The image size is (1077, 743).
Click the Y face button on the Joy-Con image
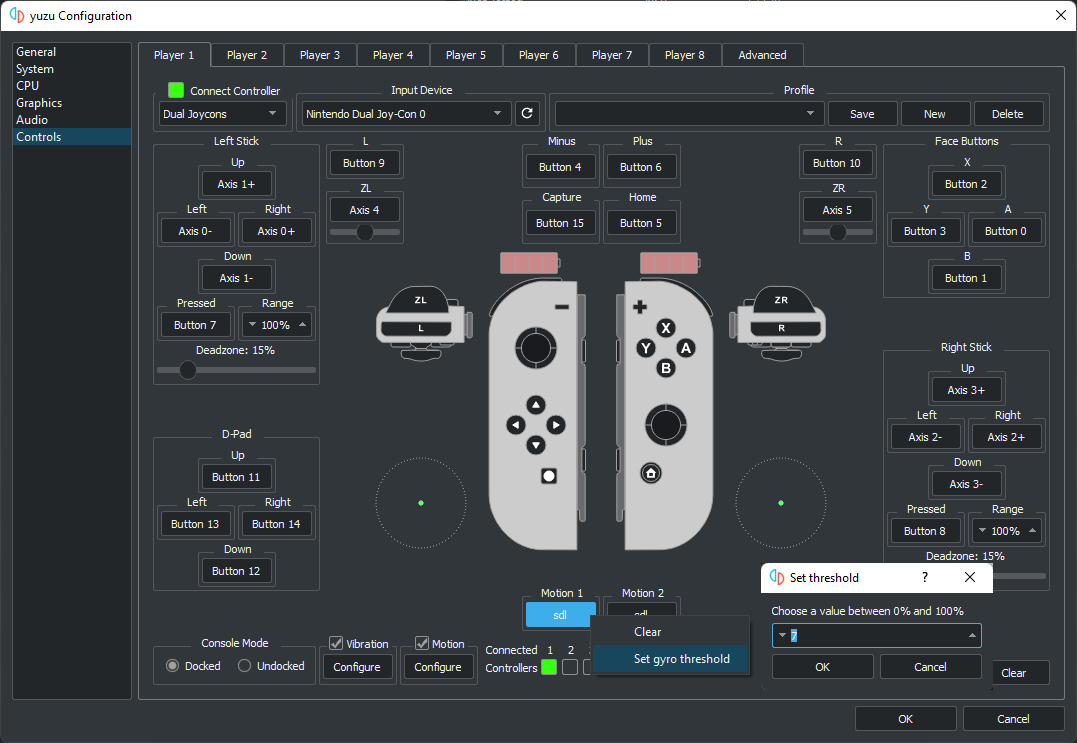646,348
